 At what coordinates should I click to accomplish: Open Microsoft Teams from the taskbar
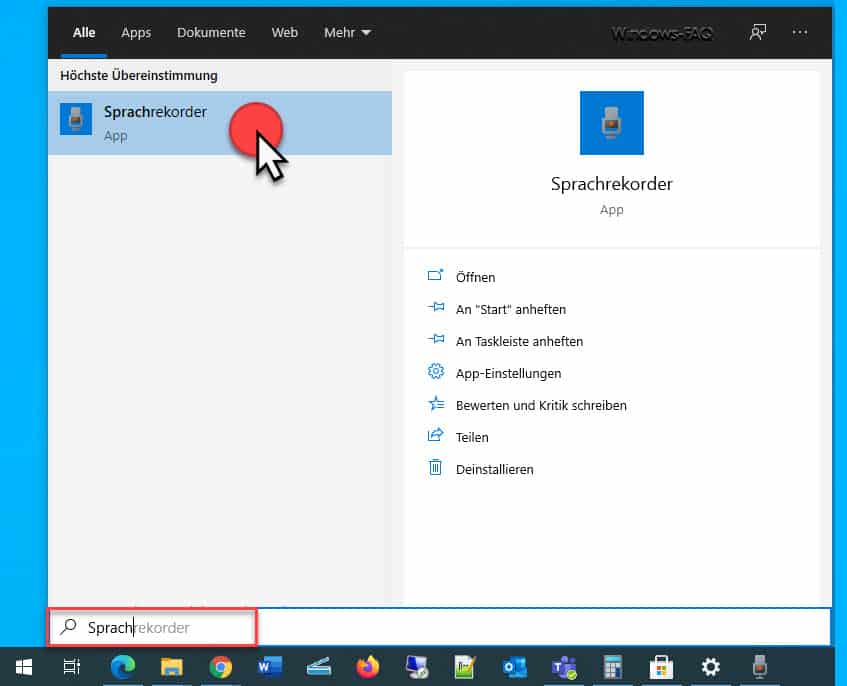(x=564, y=667)
